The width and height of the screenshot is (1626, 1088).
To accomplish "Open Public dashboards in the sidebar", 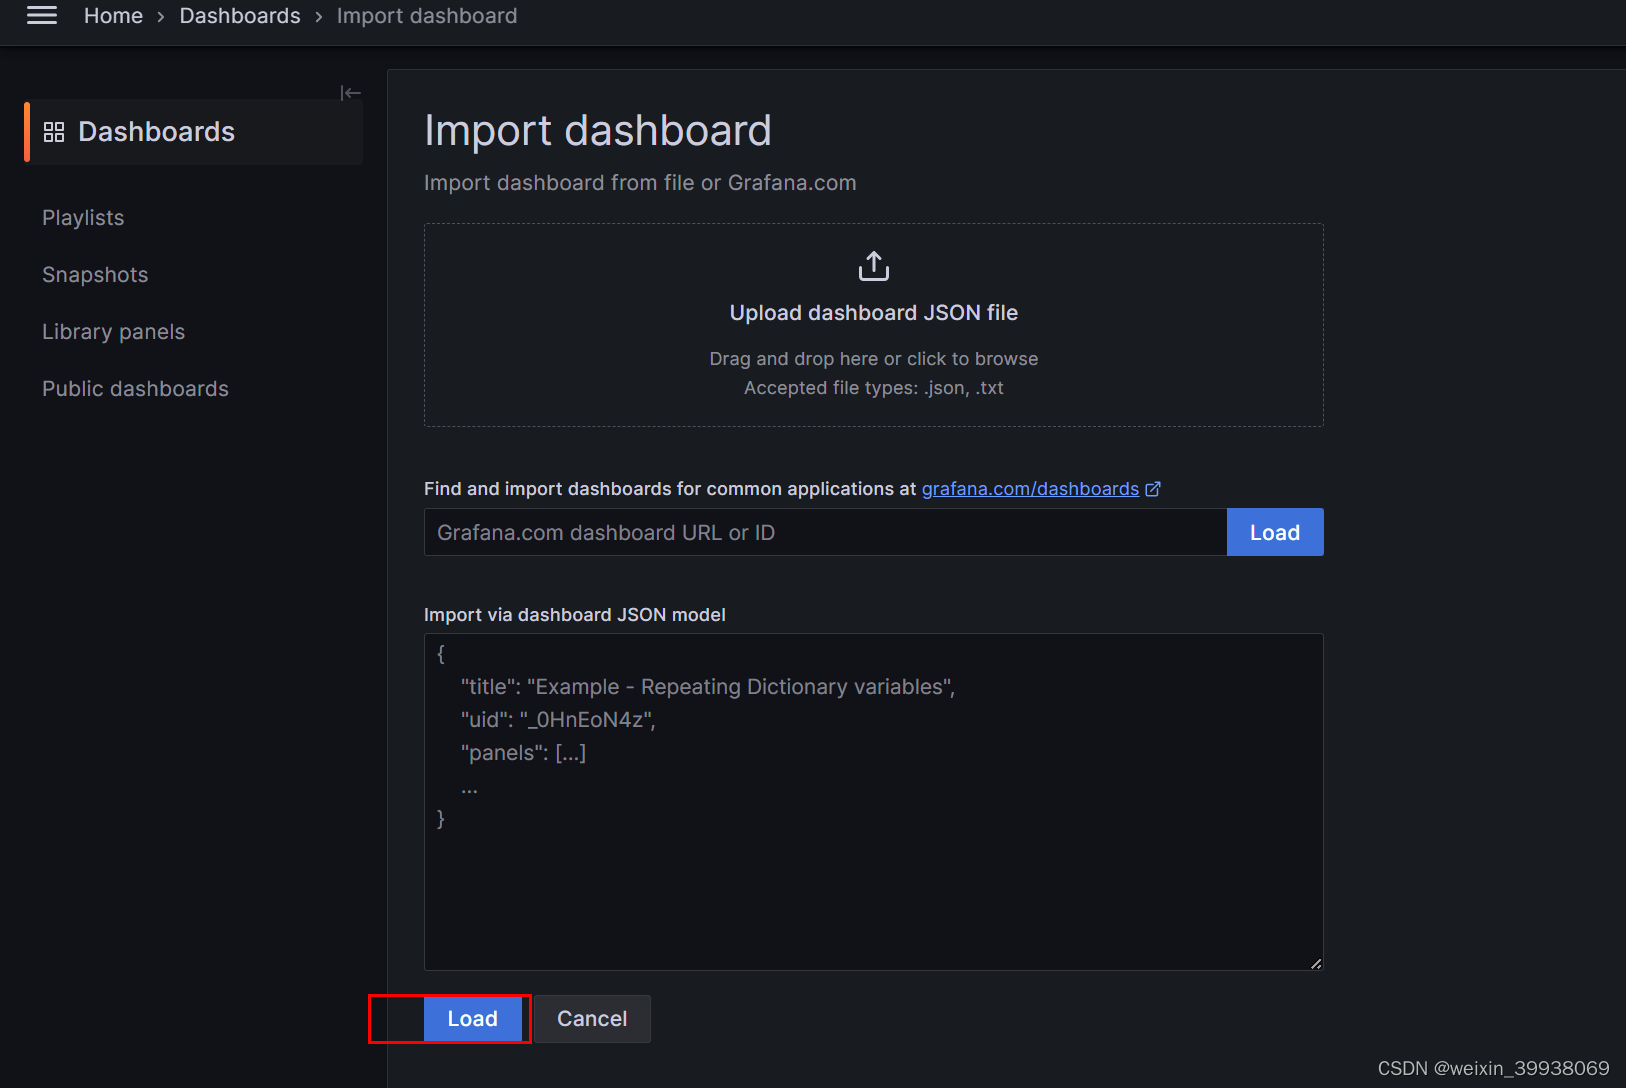I will click(135, 389).
